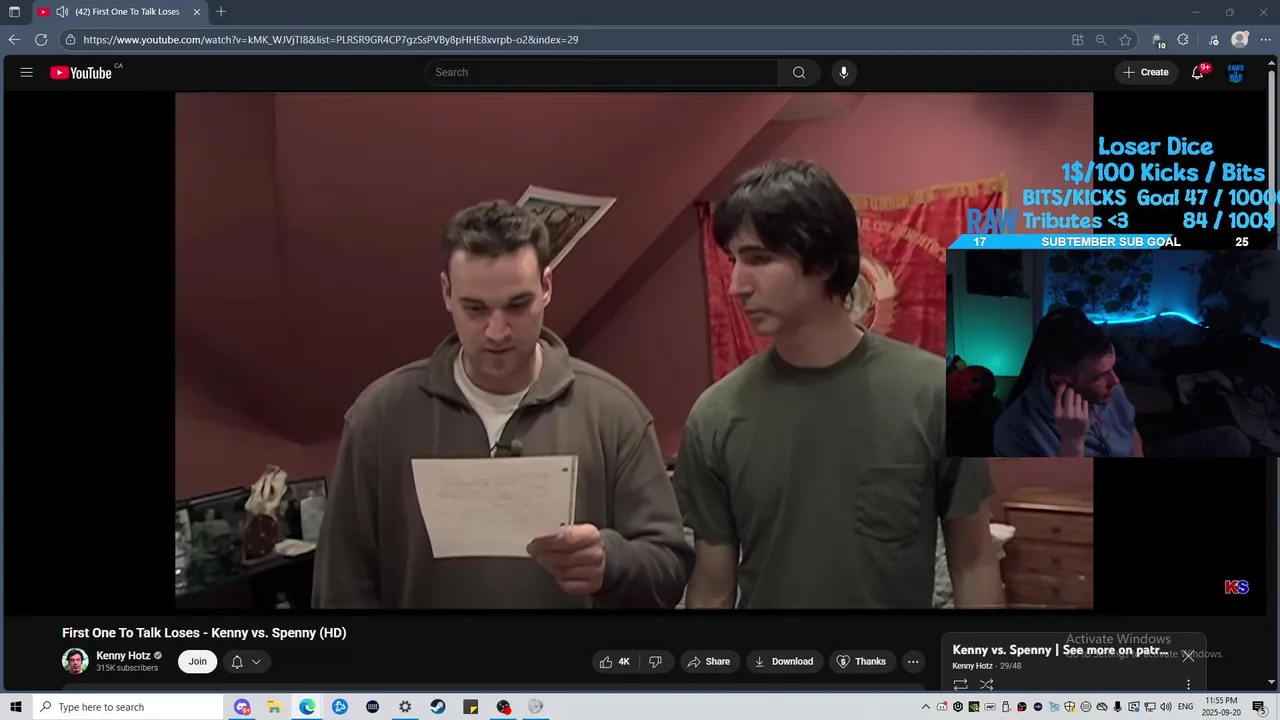Open the notification bell dropdown beside Join
The image size is (1280, 720).
(246, 661)
